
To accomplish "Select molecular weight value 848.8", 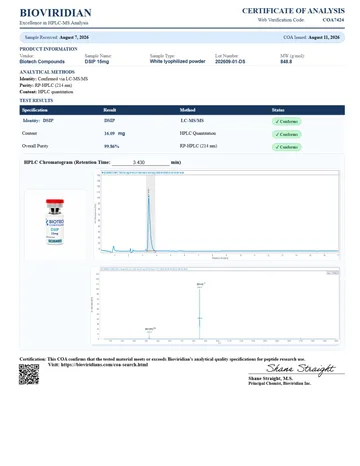I will pyautogui.click(x=286, y=62).
